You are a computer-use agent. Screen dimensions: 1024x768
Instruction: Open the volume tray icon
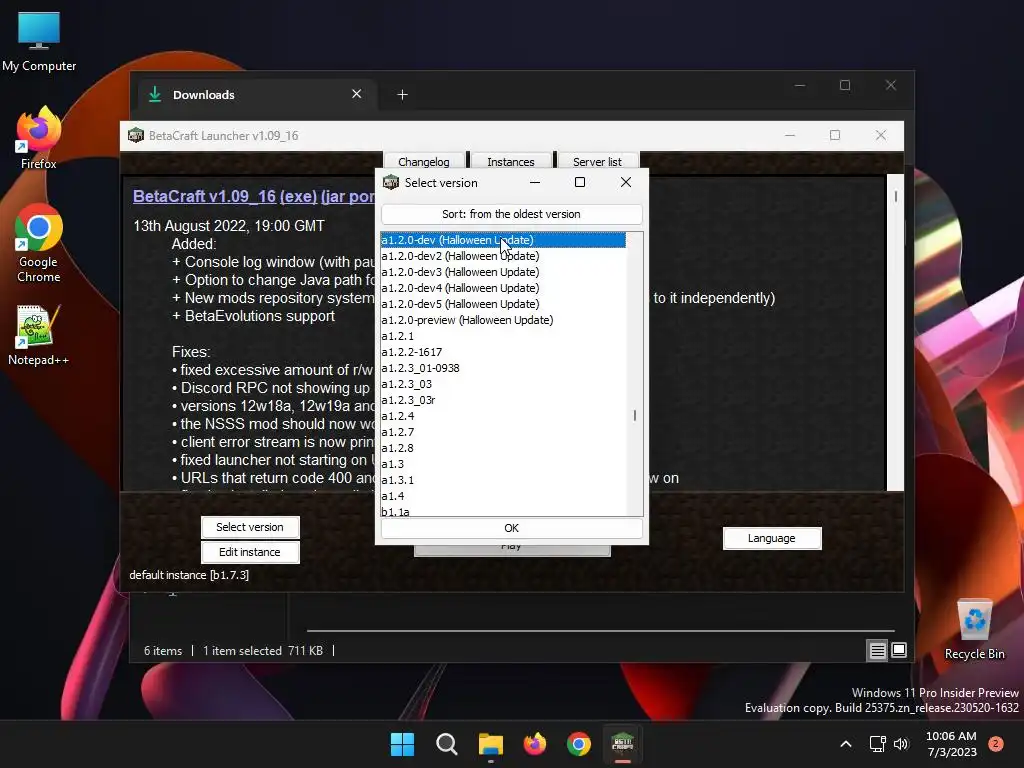(x=901, y=744)
